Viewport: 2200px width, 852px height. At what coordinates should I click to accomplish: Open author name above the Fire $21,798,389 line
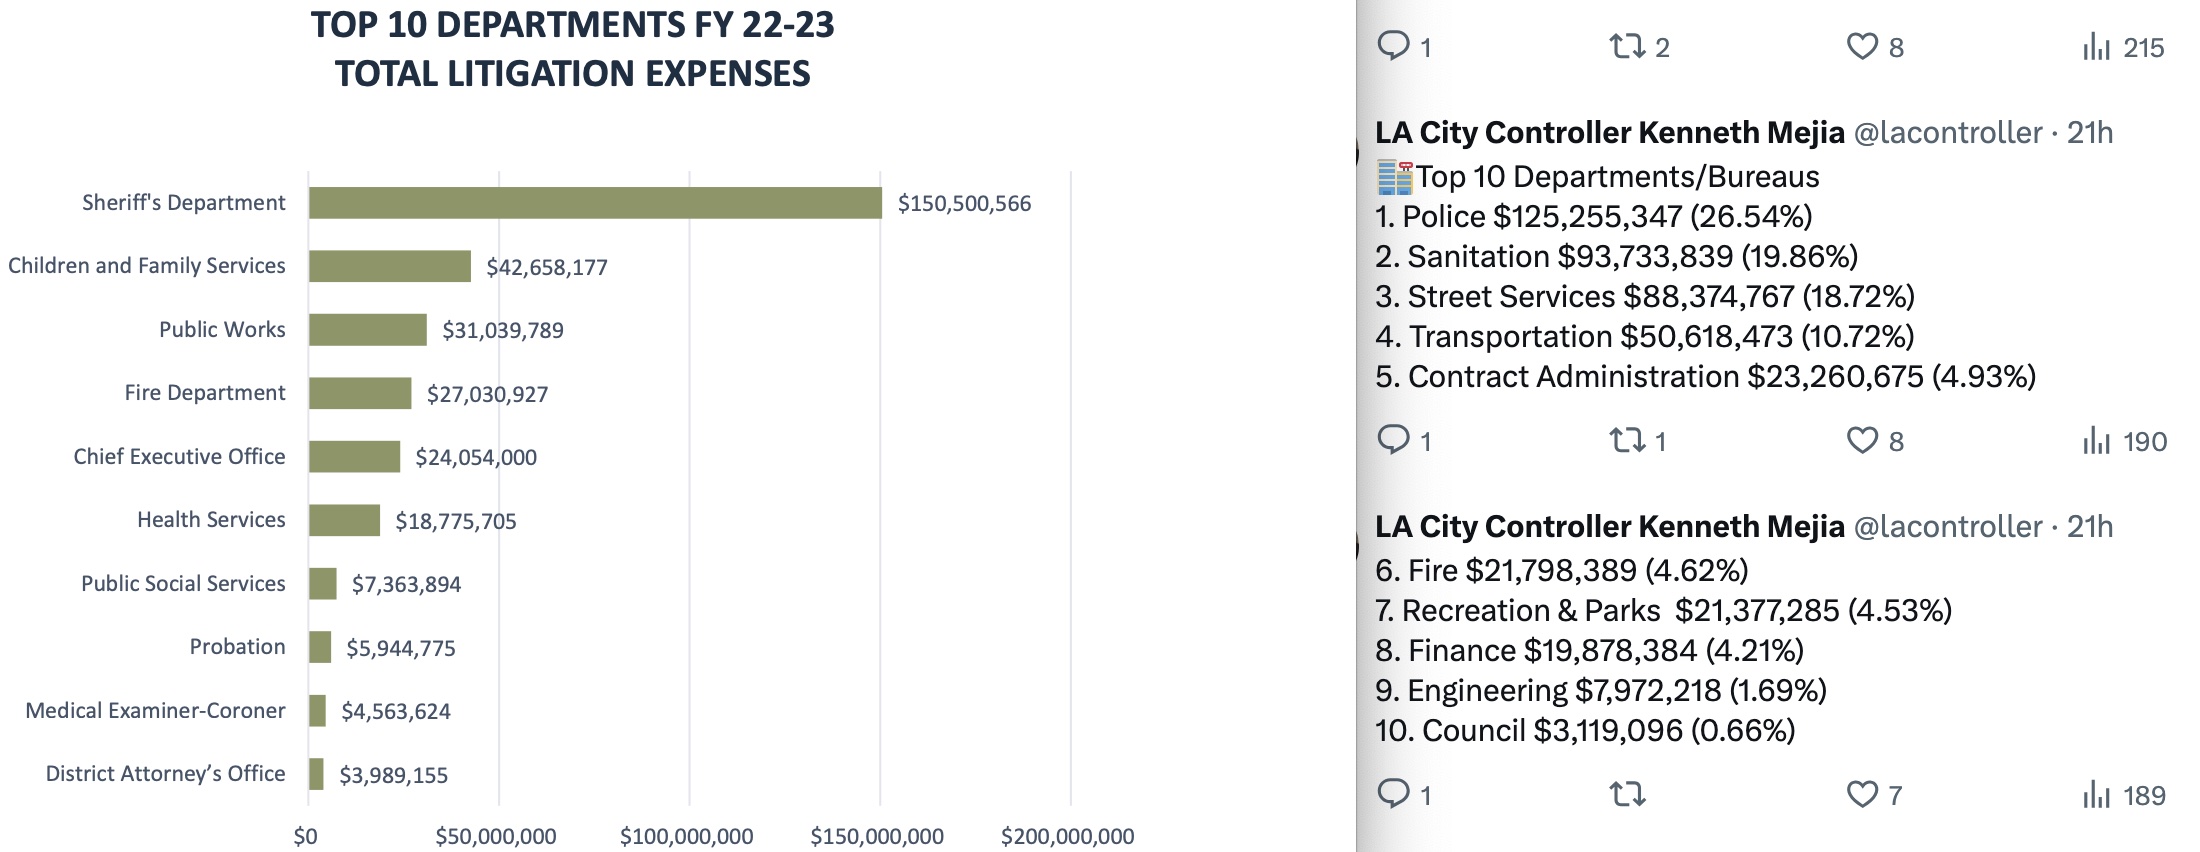point(1609,526)
